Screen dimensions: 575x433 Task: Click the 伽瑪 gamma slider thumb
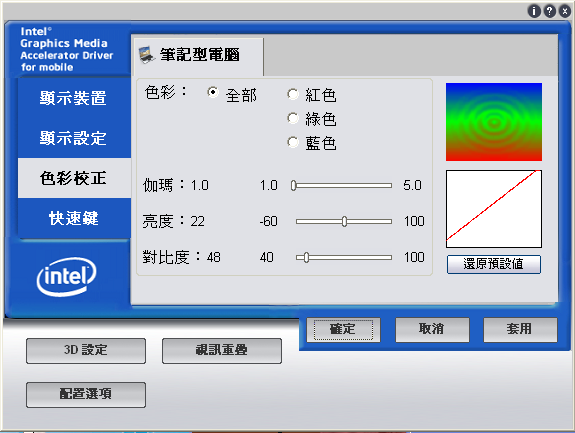click(x=293, y=186)
